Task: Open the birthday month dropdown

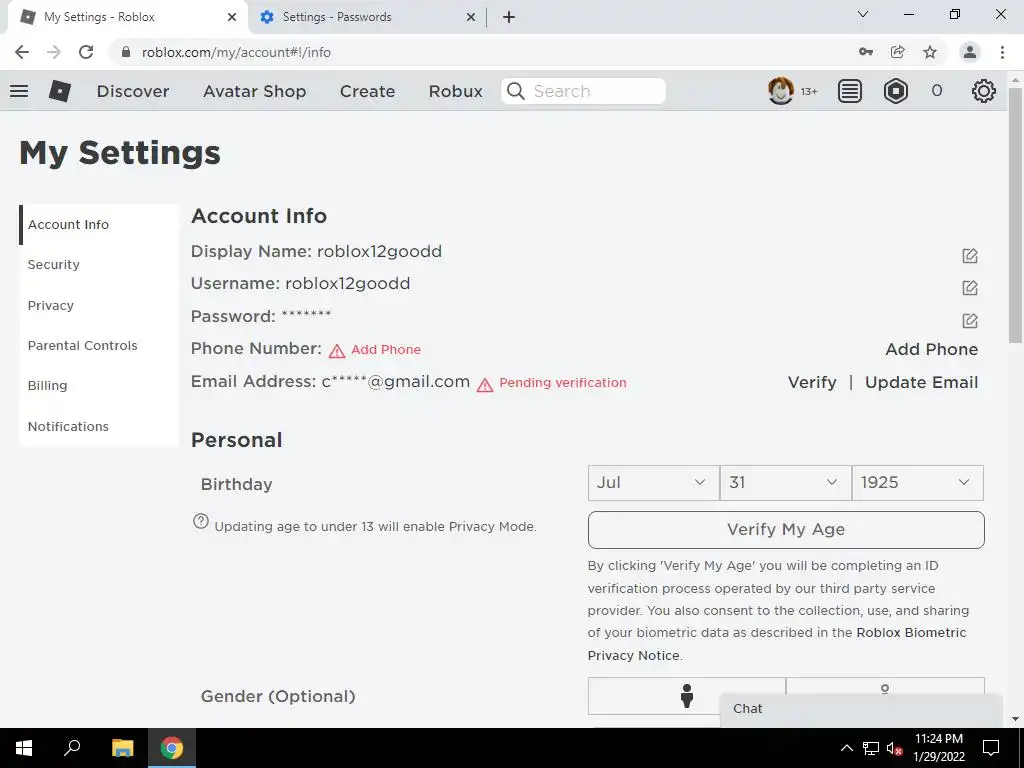Action: pyautogui.click(x=653, y=483)
